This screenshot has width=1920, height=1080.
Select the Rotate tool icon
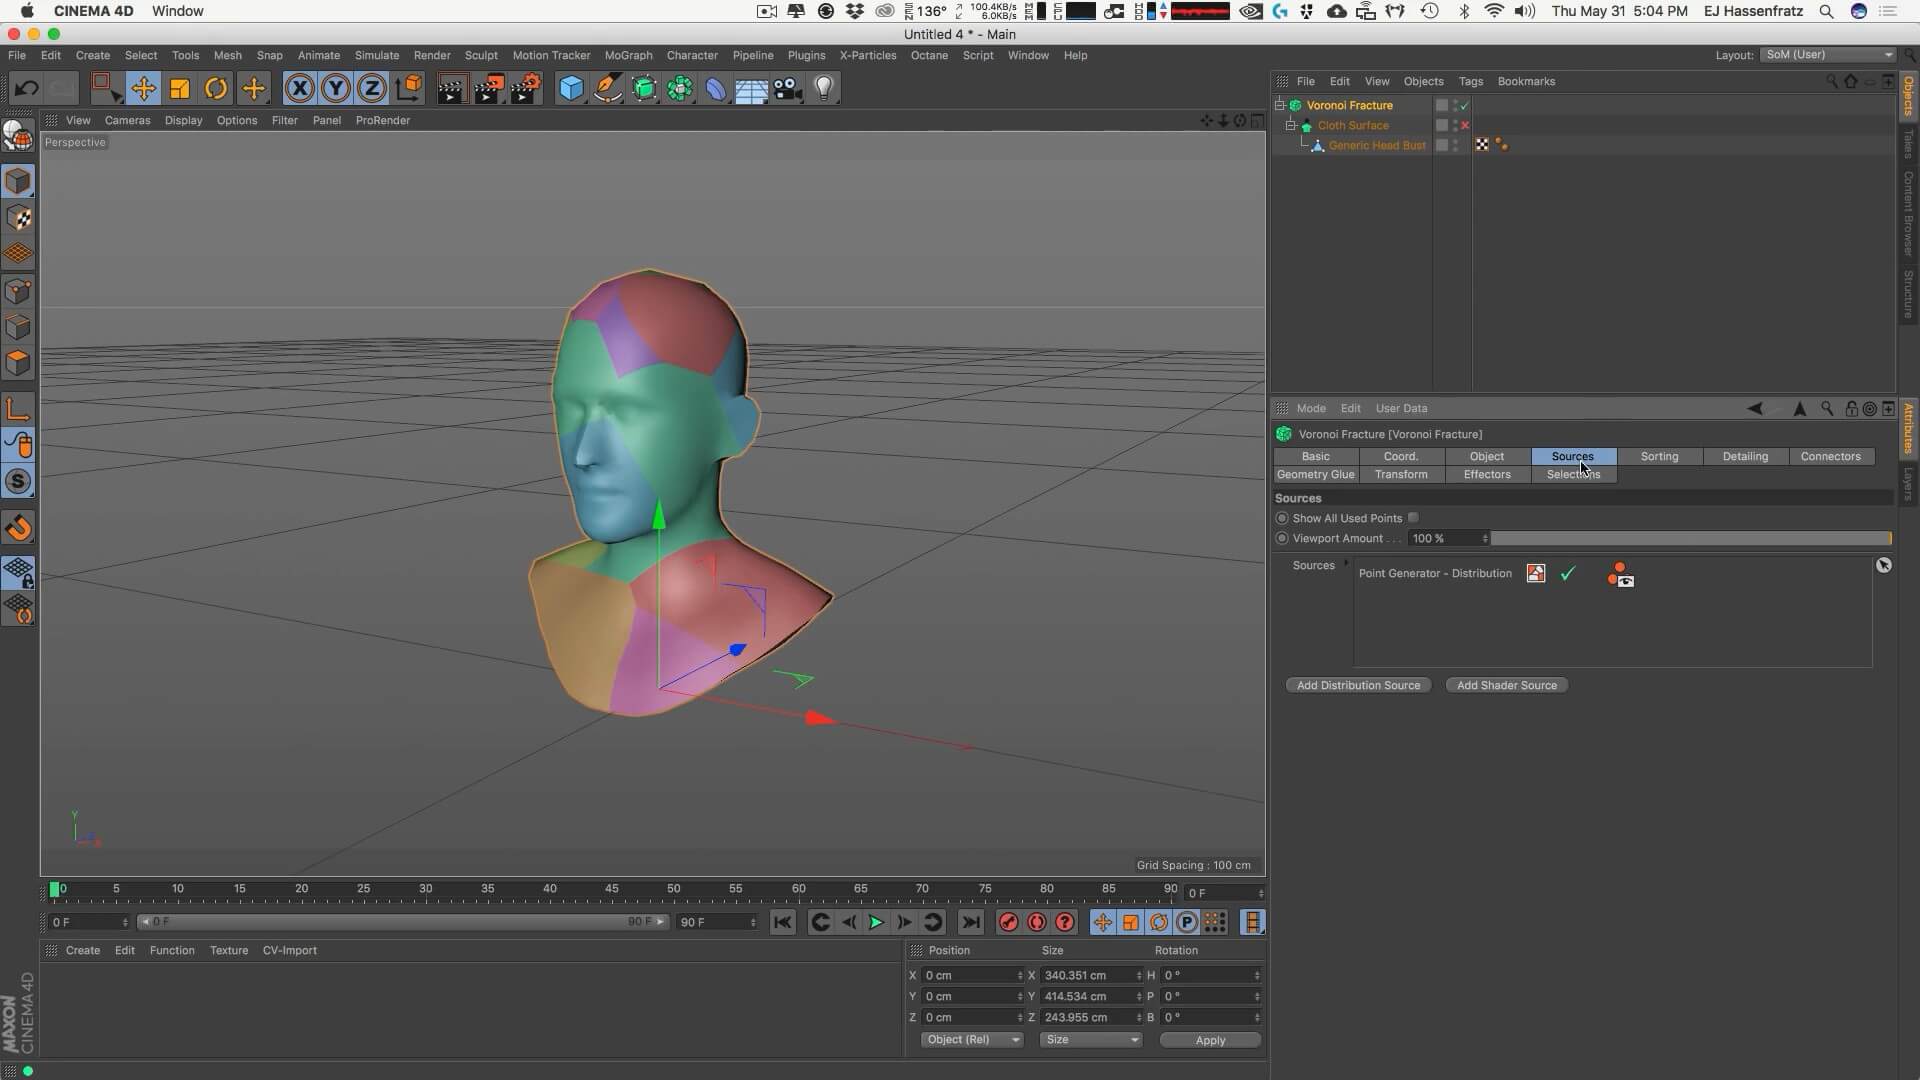click(216, 89)
